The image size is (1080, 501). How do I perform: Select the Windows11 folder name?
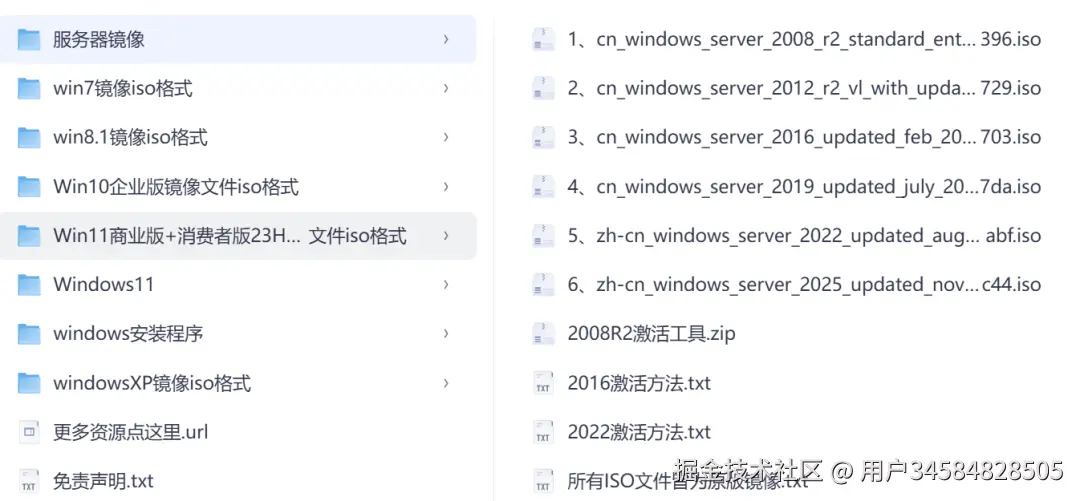pyautogui.click(x=103, y=285)
